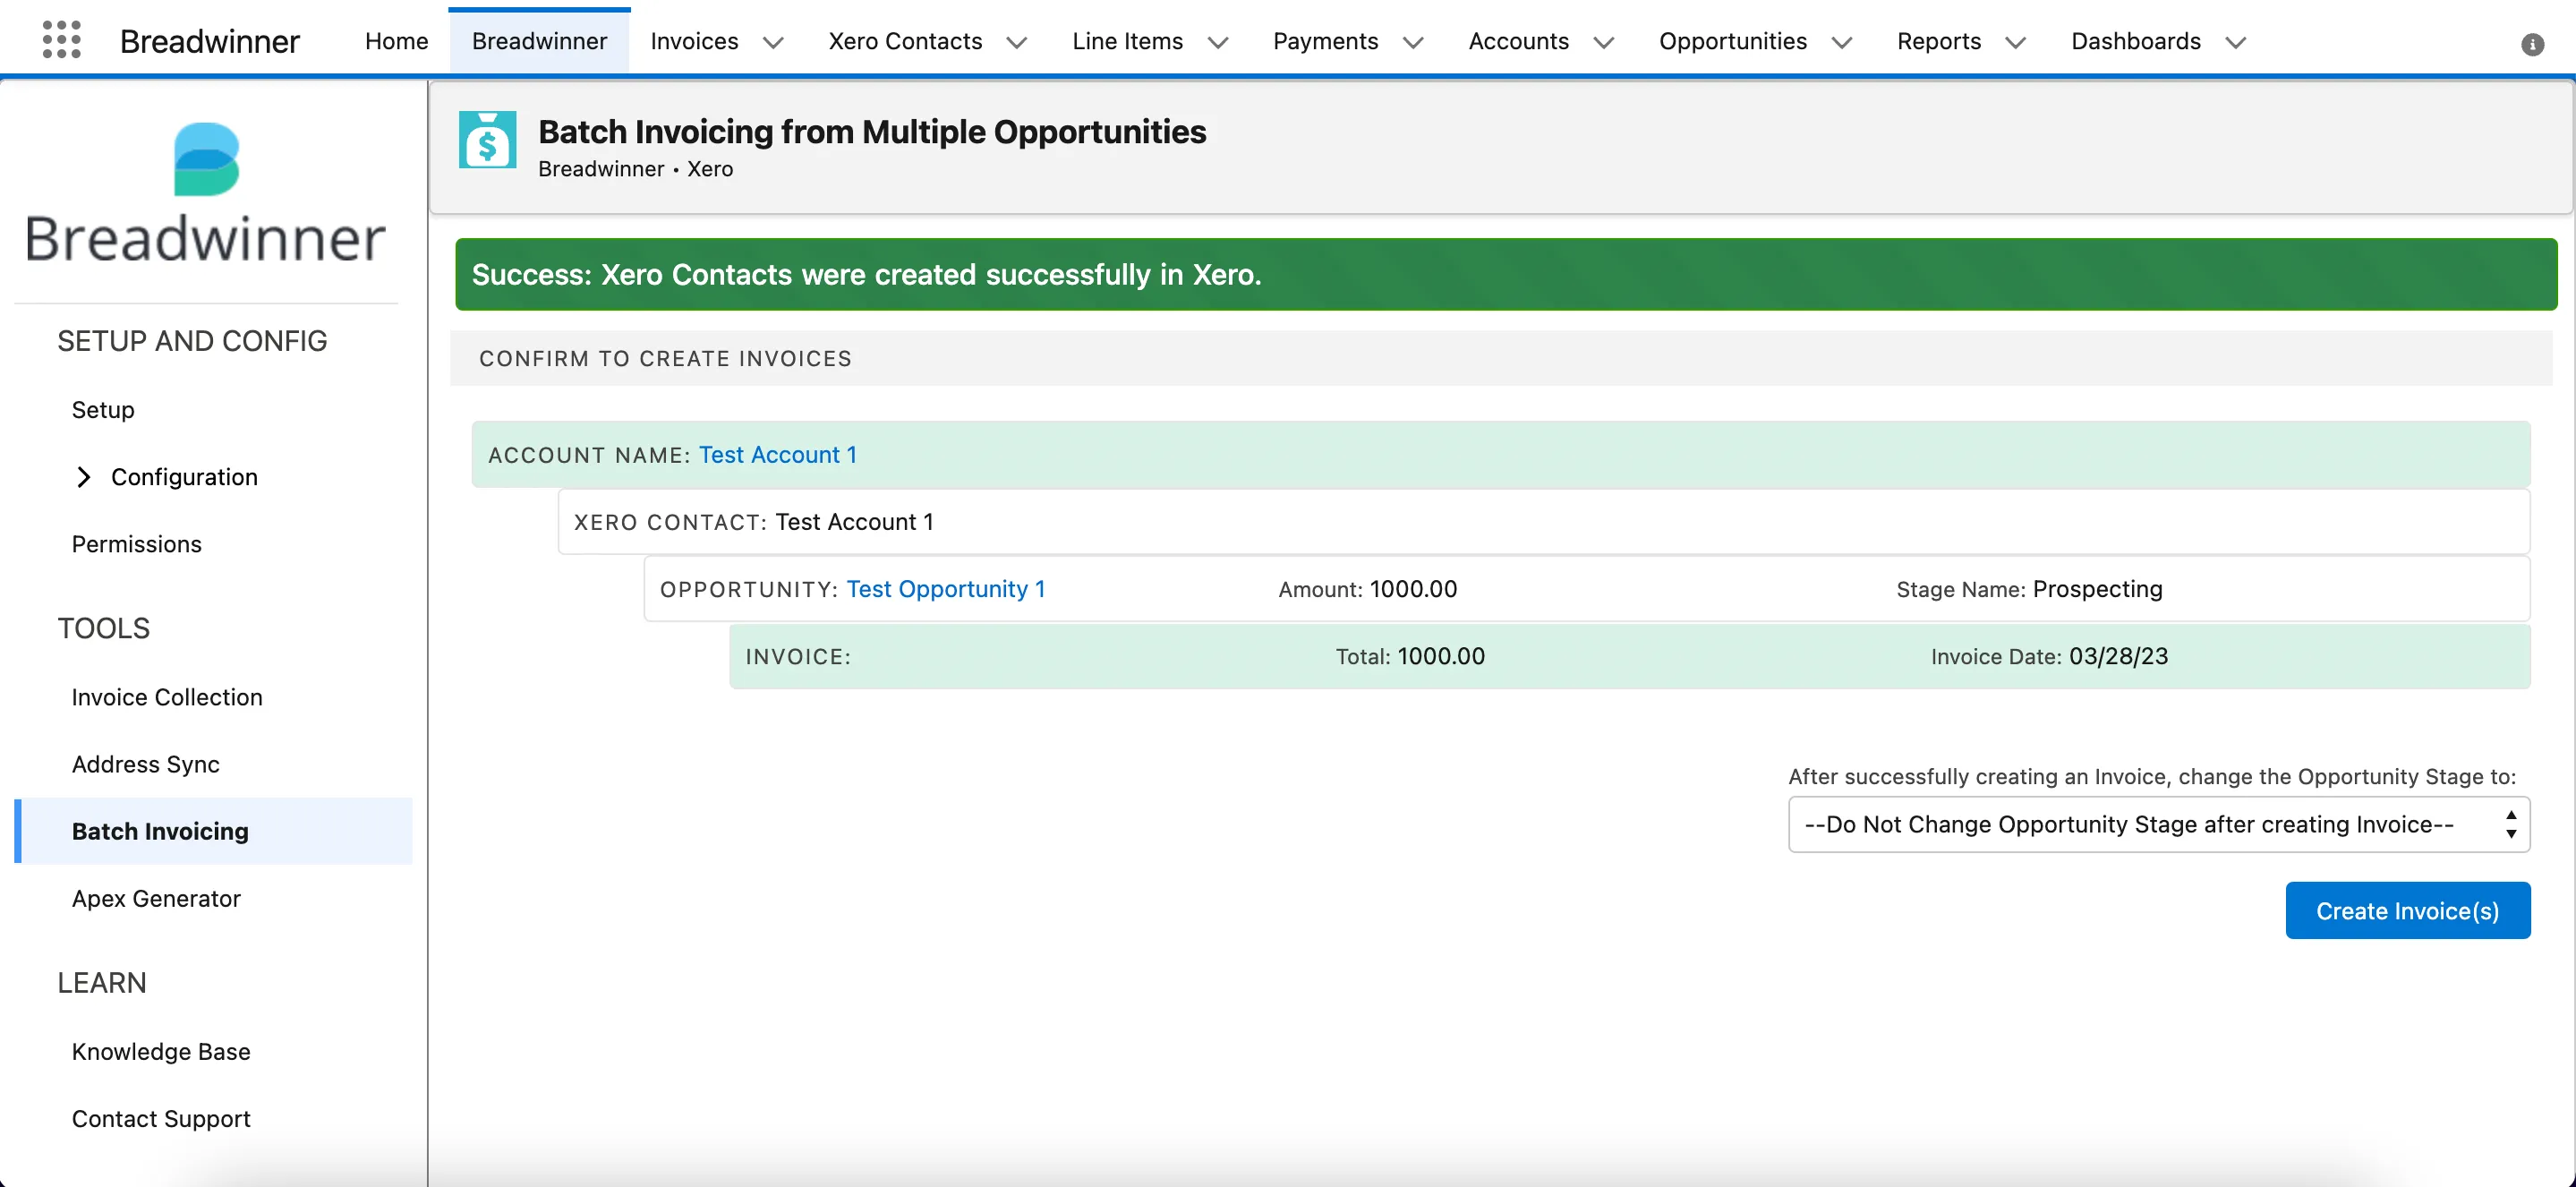Viewport: 2576px width, 1187px height.
Task: Expand the Accounts tab dropdown arrow
Action: click(1604, 42)
